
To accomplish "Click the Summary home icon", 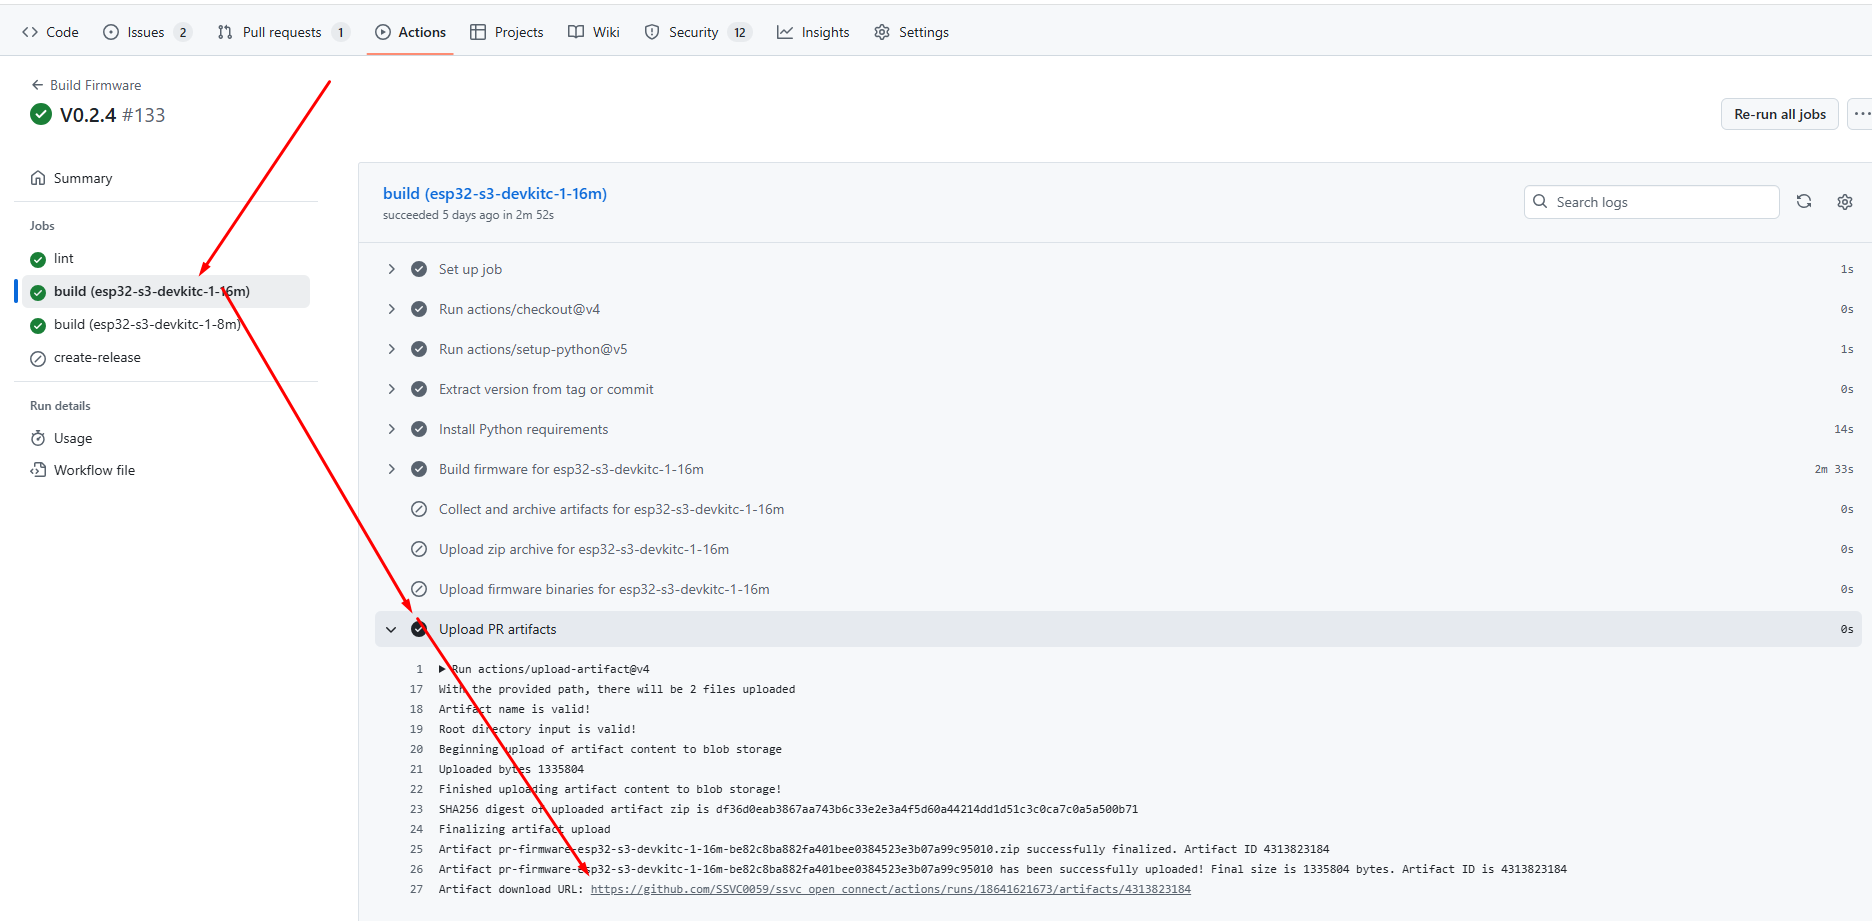I will click(38, 178).
